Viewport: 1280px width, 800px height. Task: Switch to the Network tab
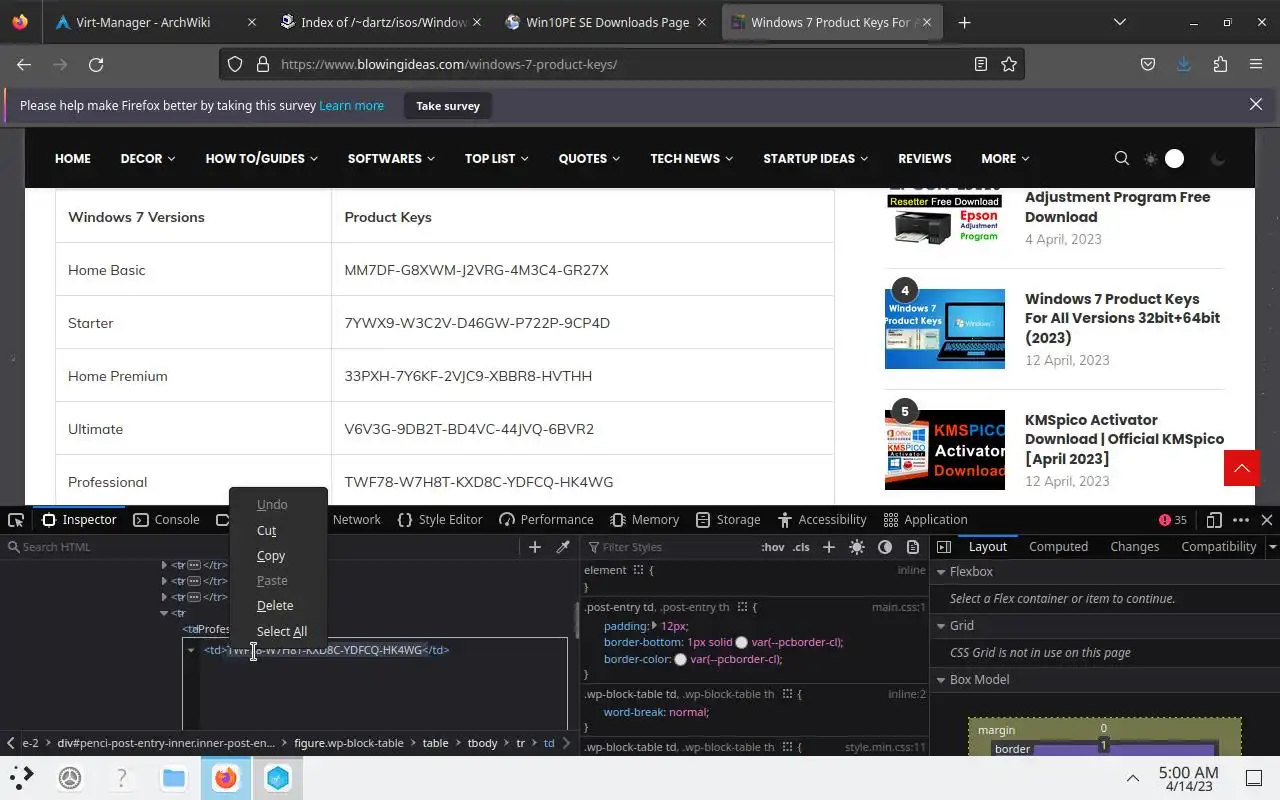point(357,520)
